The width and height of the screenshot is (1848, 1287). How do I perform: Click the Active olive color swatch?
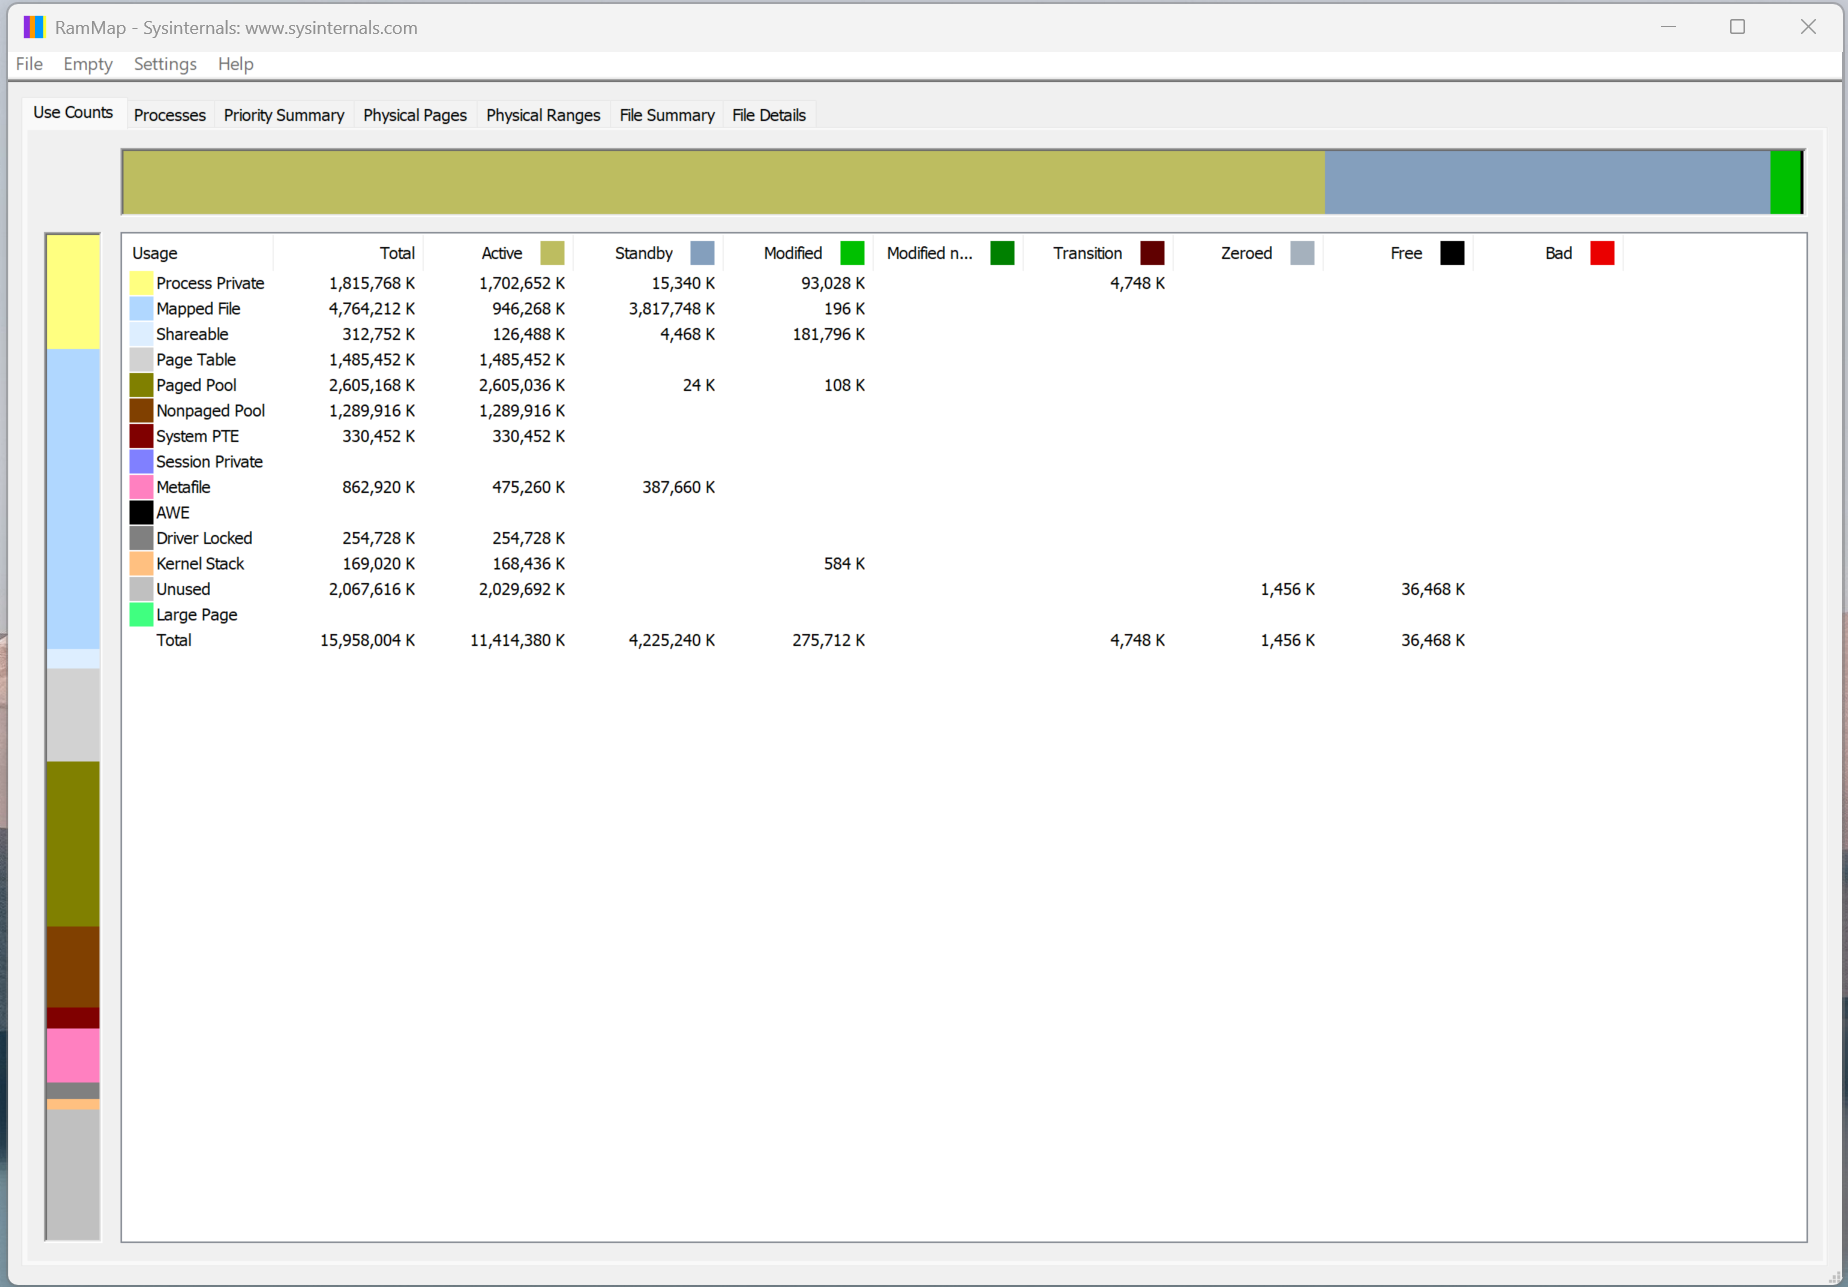click(x=552, y=253)
